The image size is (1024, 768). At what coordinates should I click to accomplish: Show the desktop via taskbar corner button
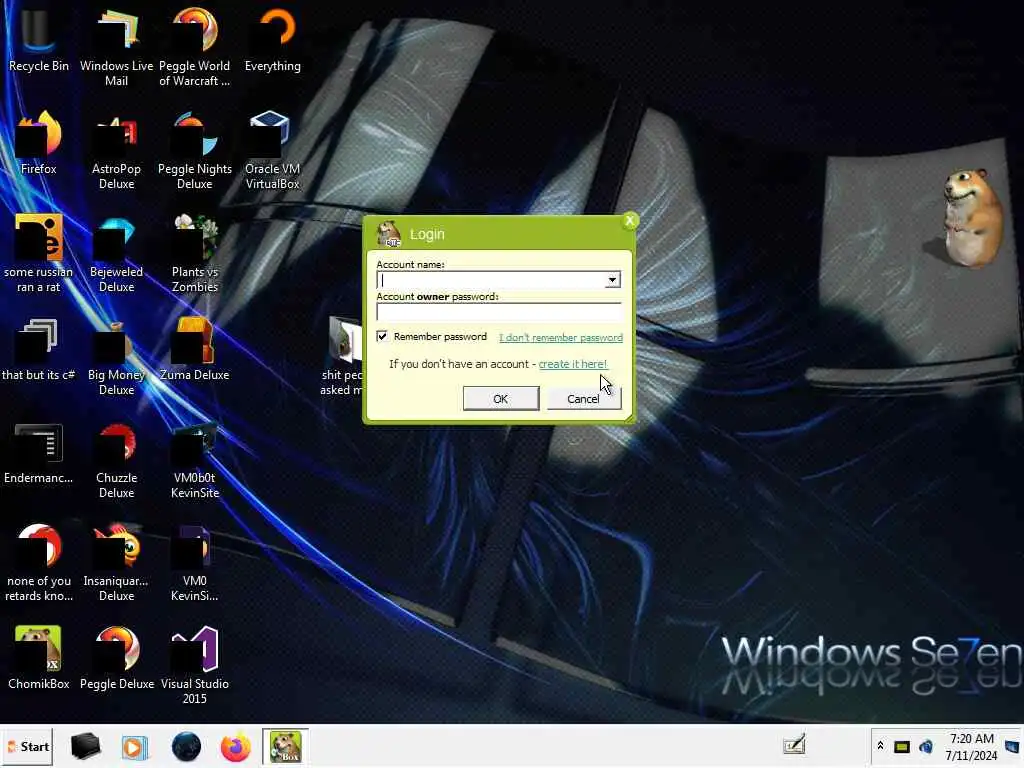1013,746
